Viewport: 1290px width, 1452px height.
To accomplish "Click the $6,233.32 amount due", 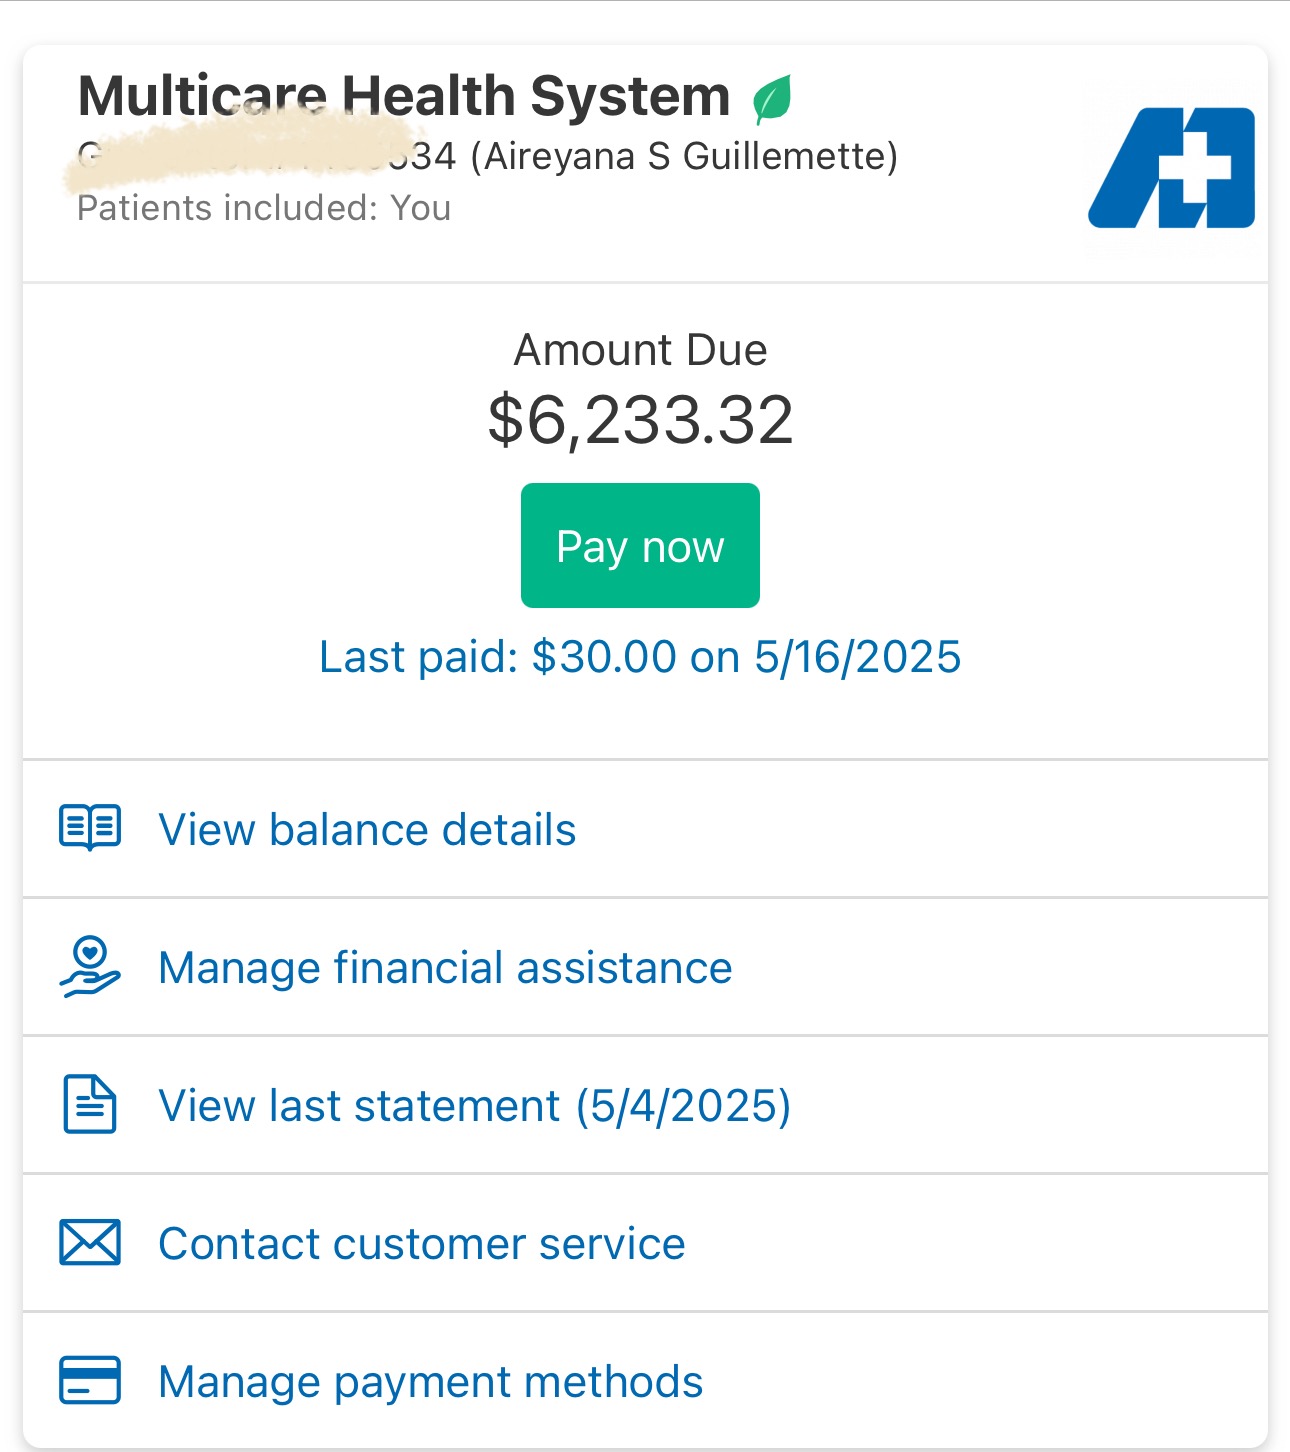I will click(640, 420).
